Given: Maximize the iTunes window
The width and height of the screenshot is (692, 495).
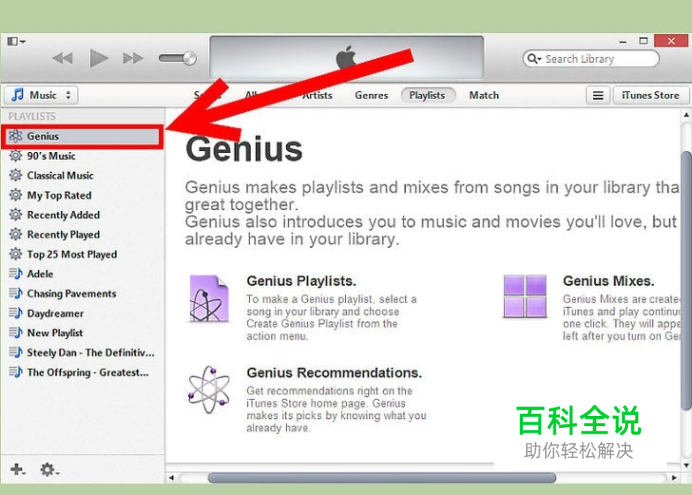Looking at the screenshot, I should pos(643,41).
